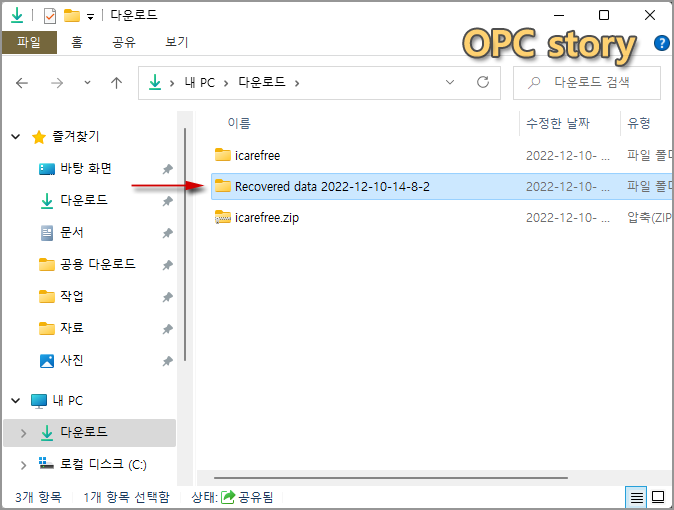Open the recent locations dropdown chevron

pyautogui.click(x=87, y=83)
